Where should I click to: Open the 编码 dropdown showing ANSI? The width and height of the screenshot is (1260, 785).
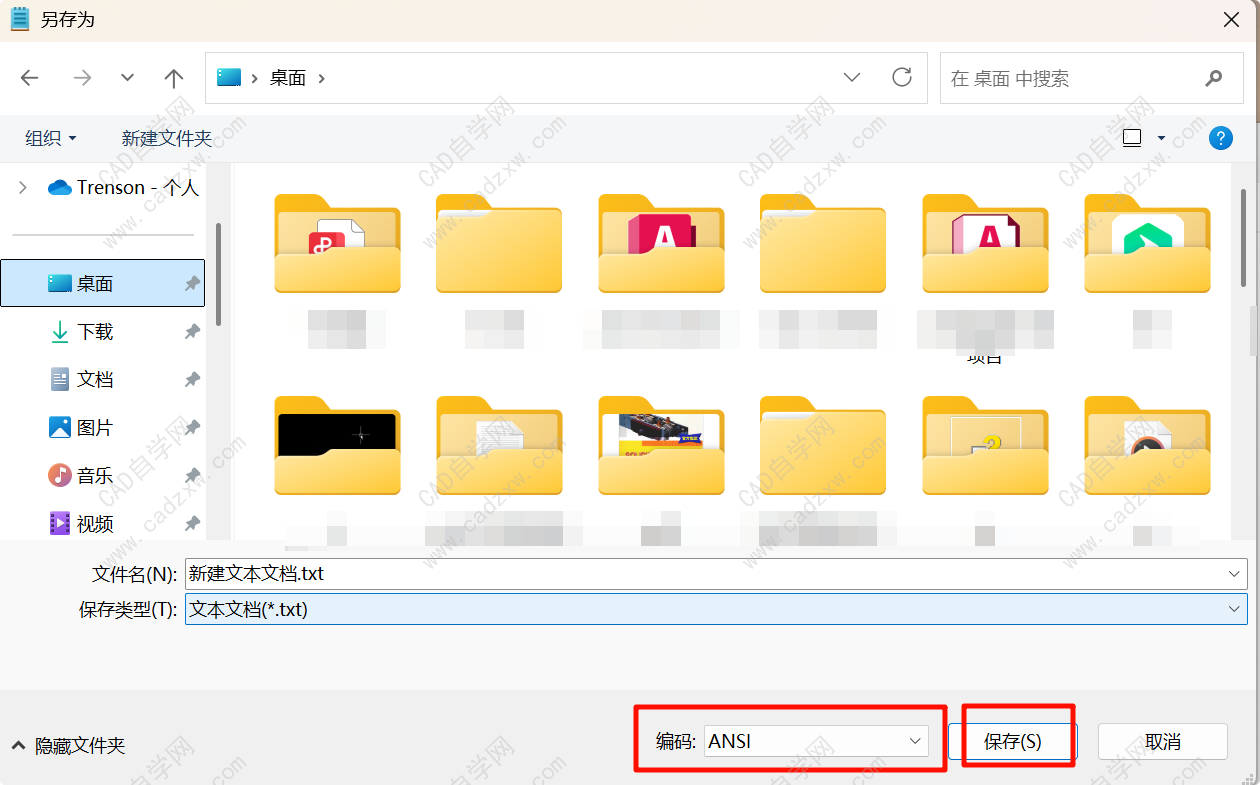(x=816, y=741)
